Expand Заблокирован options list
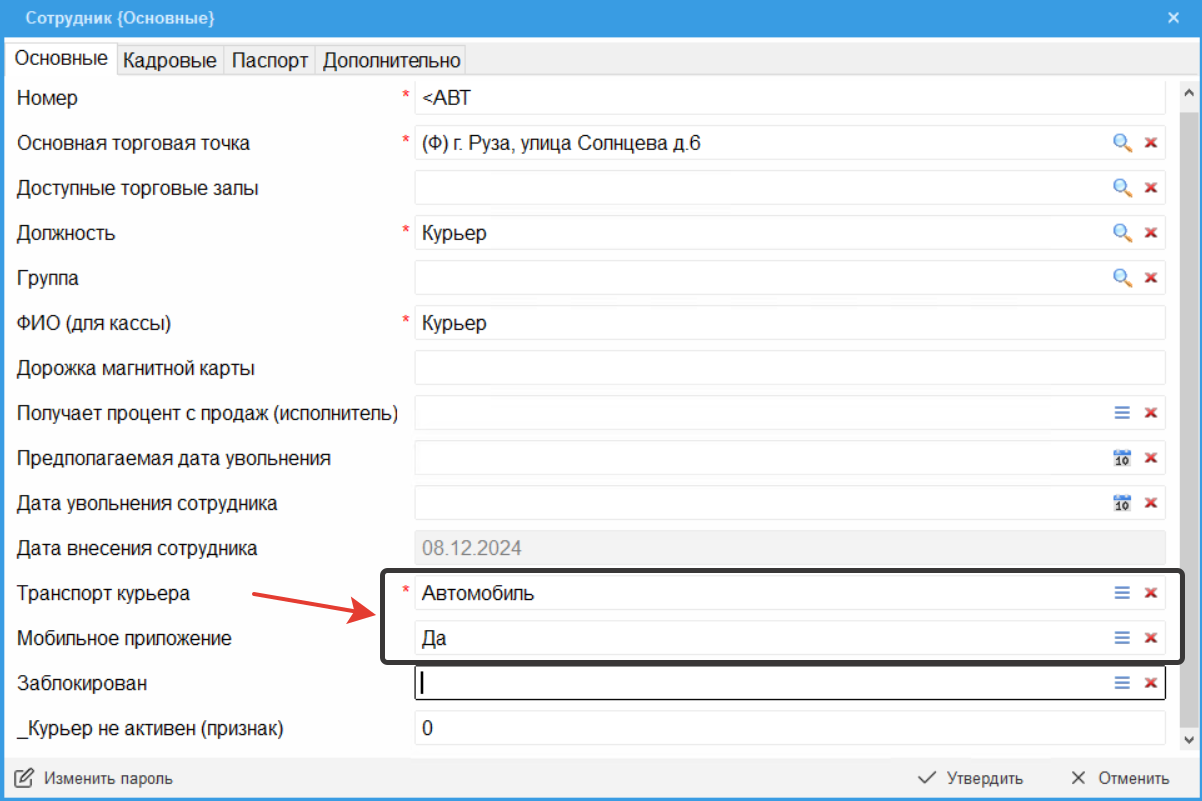Screen dimensions: 1202x801 coord(1122,683)
